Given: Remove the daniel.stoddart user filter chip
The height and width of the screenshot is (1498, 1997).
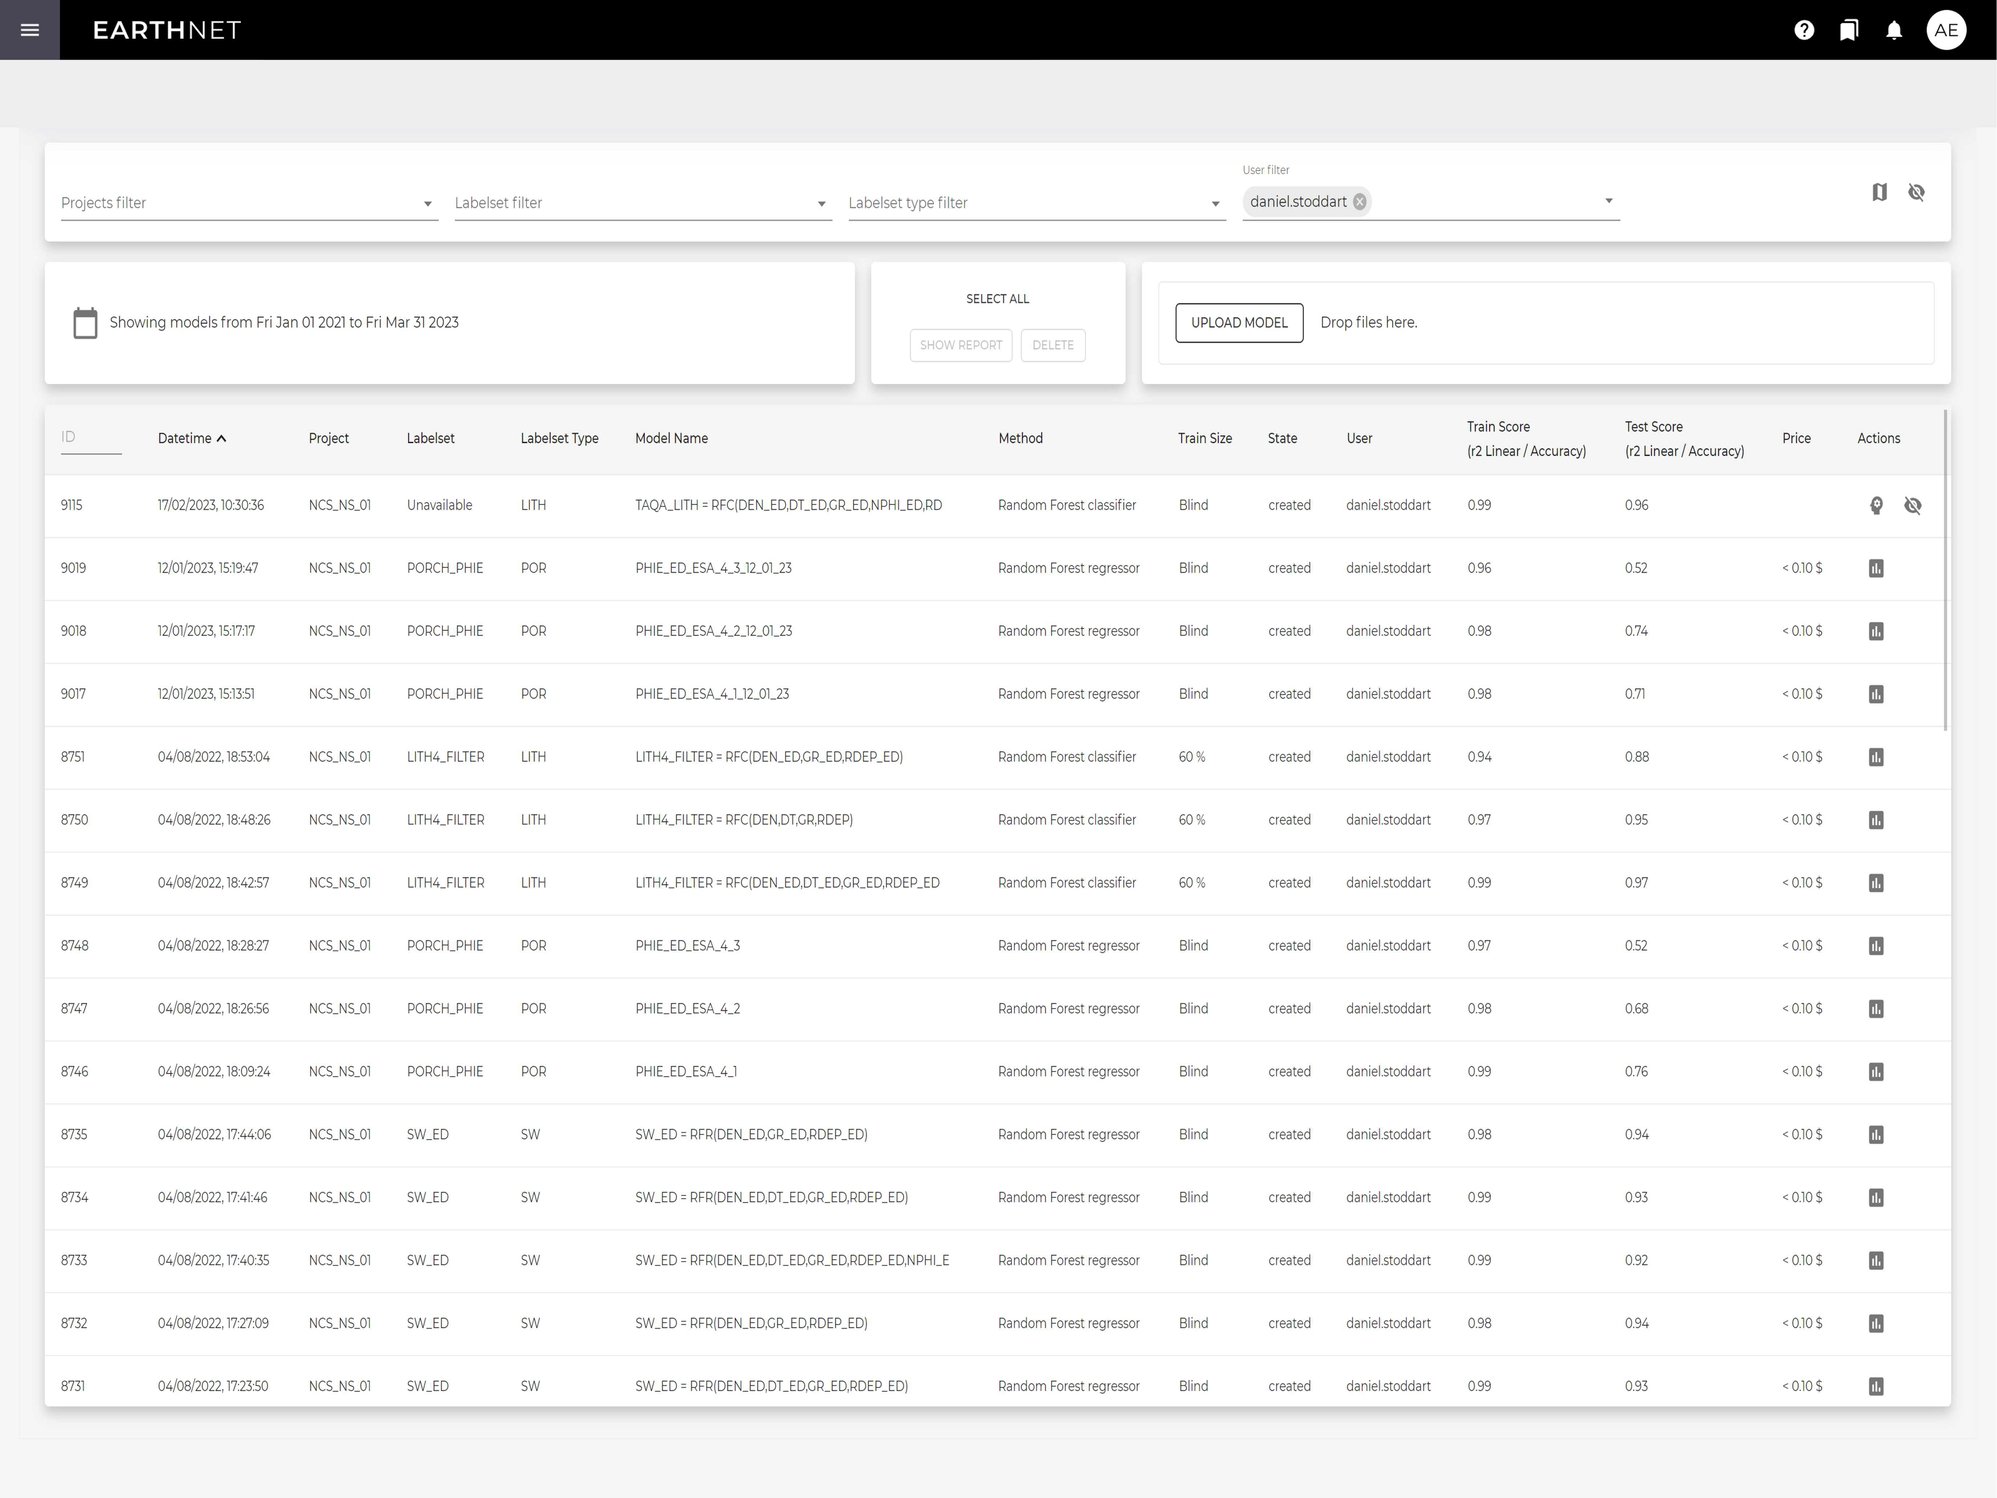Looking at the screenshot, I should (1360, 202).
